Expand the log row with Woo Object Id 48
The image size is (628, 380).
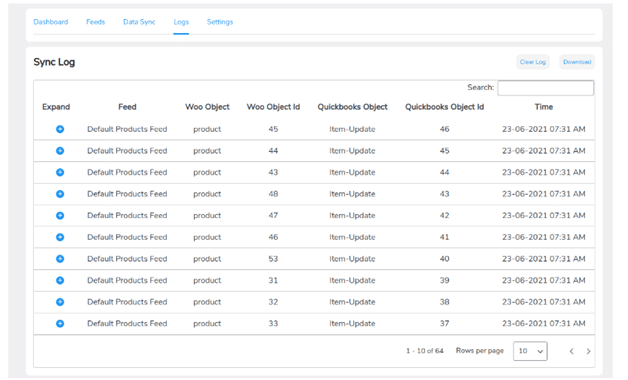pos(60,194)
